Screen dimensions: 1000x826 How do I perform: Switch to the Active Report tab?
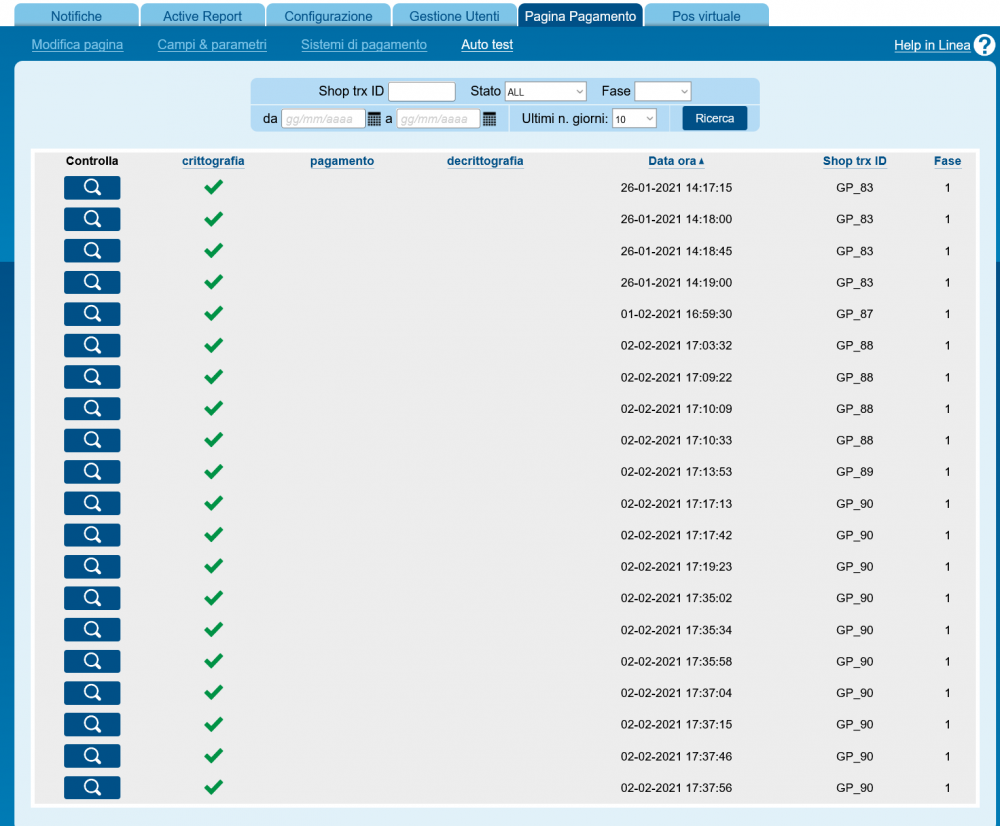pyautogui.click(x=202, y=16)
